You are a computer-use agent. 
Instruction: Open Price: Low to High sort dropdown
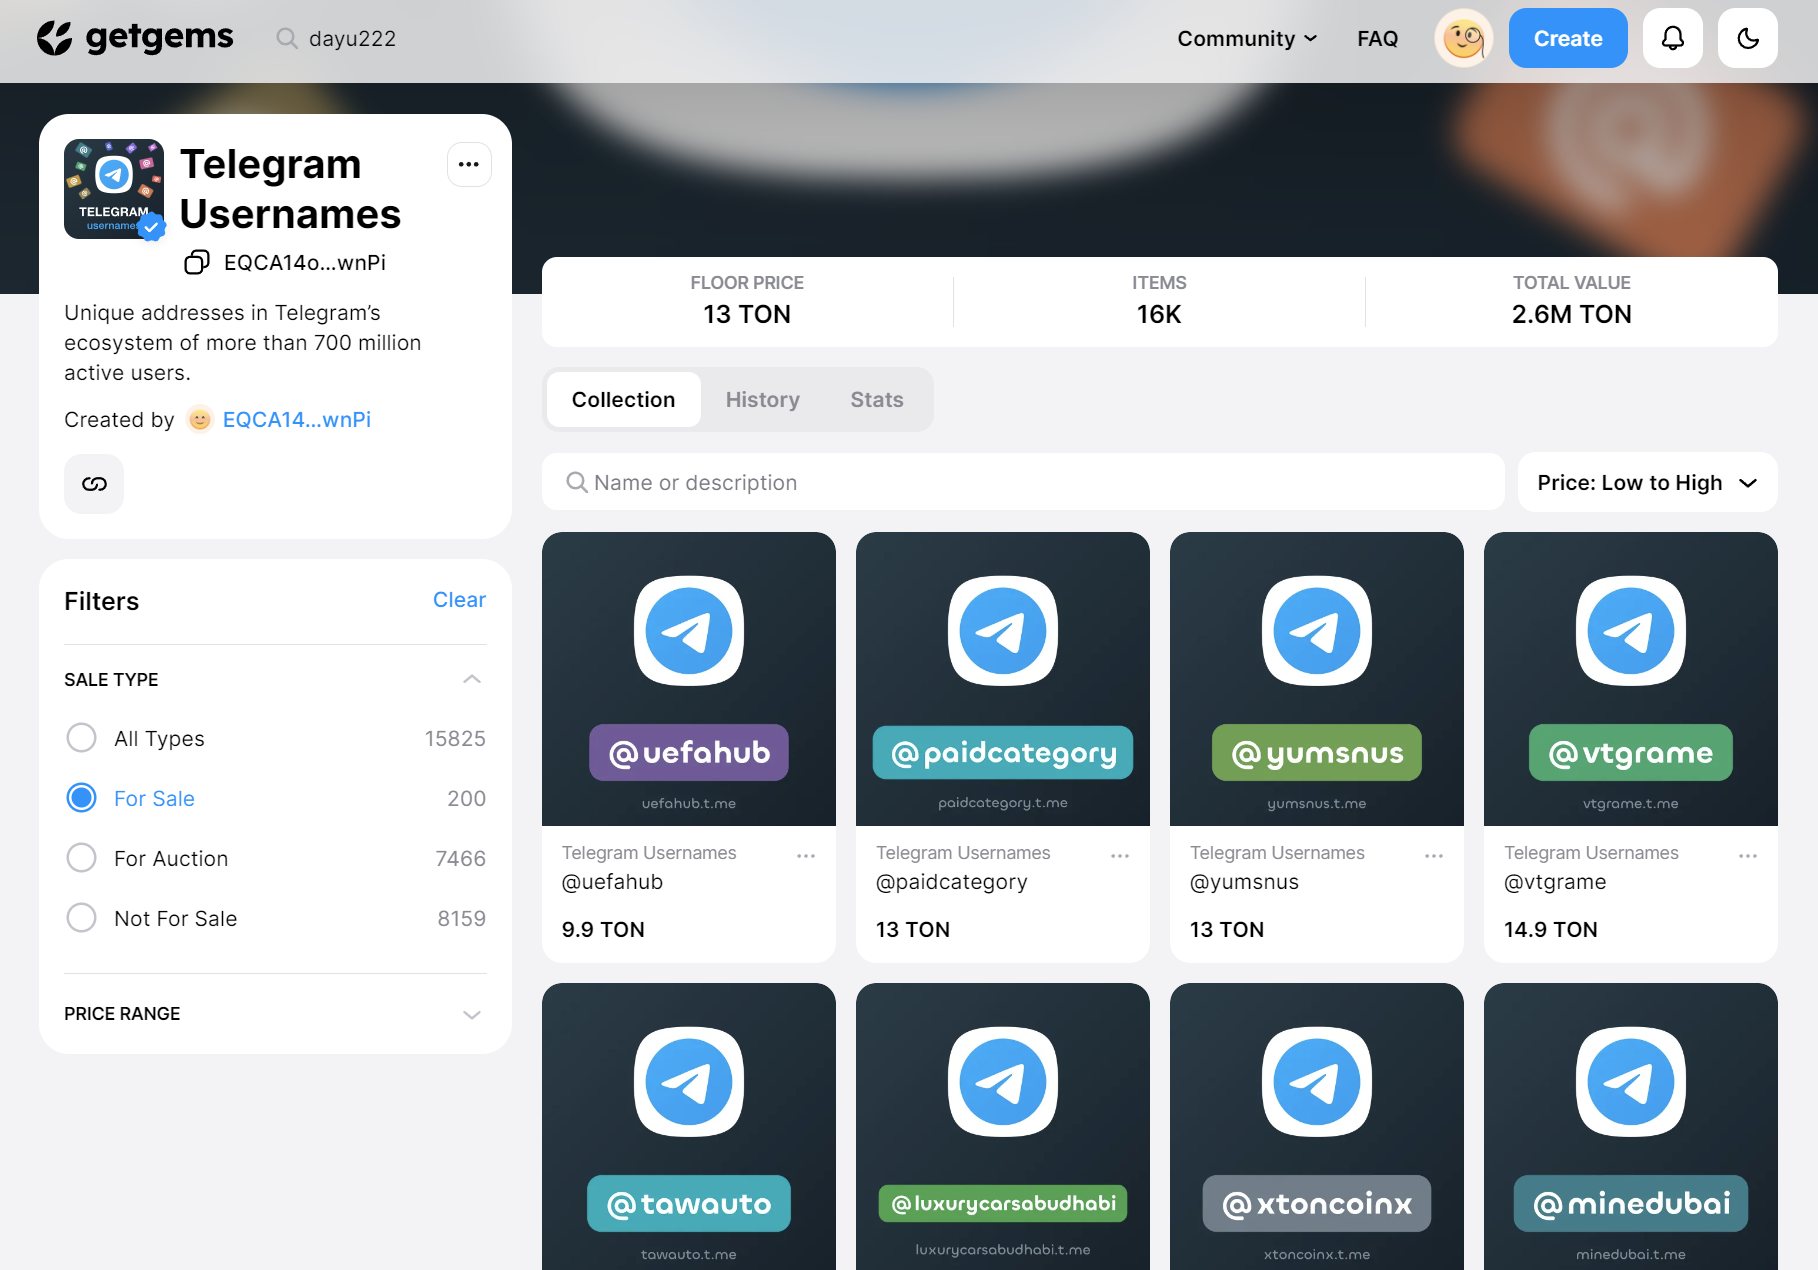1647,482
